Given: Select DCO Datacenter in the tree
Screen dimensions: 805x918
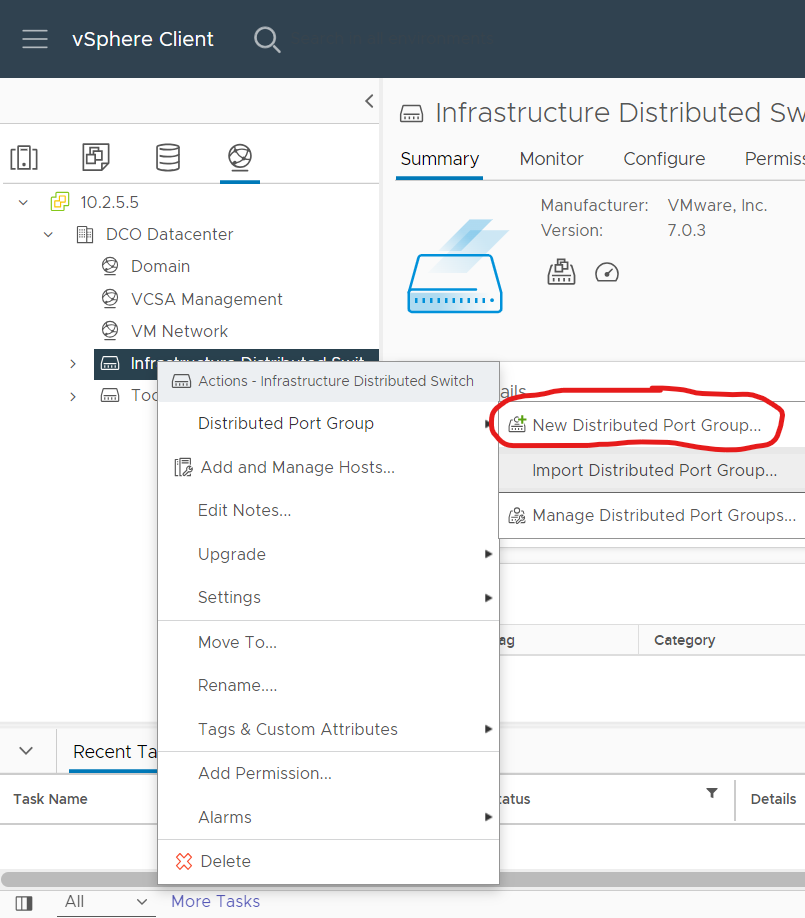Looking at the screenshot, I should (169, 234).
